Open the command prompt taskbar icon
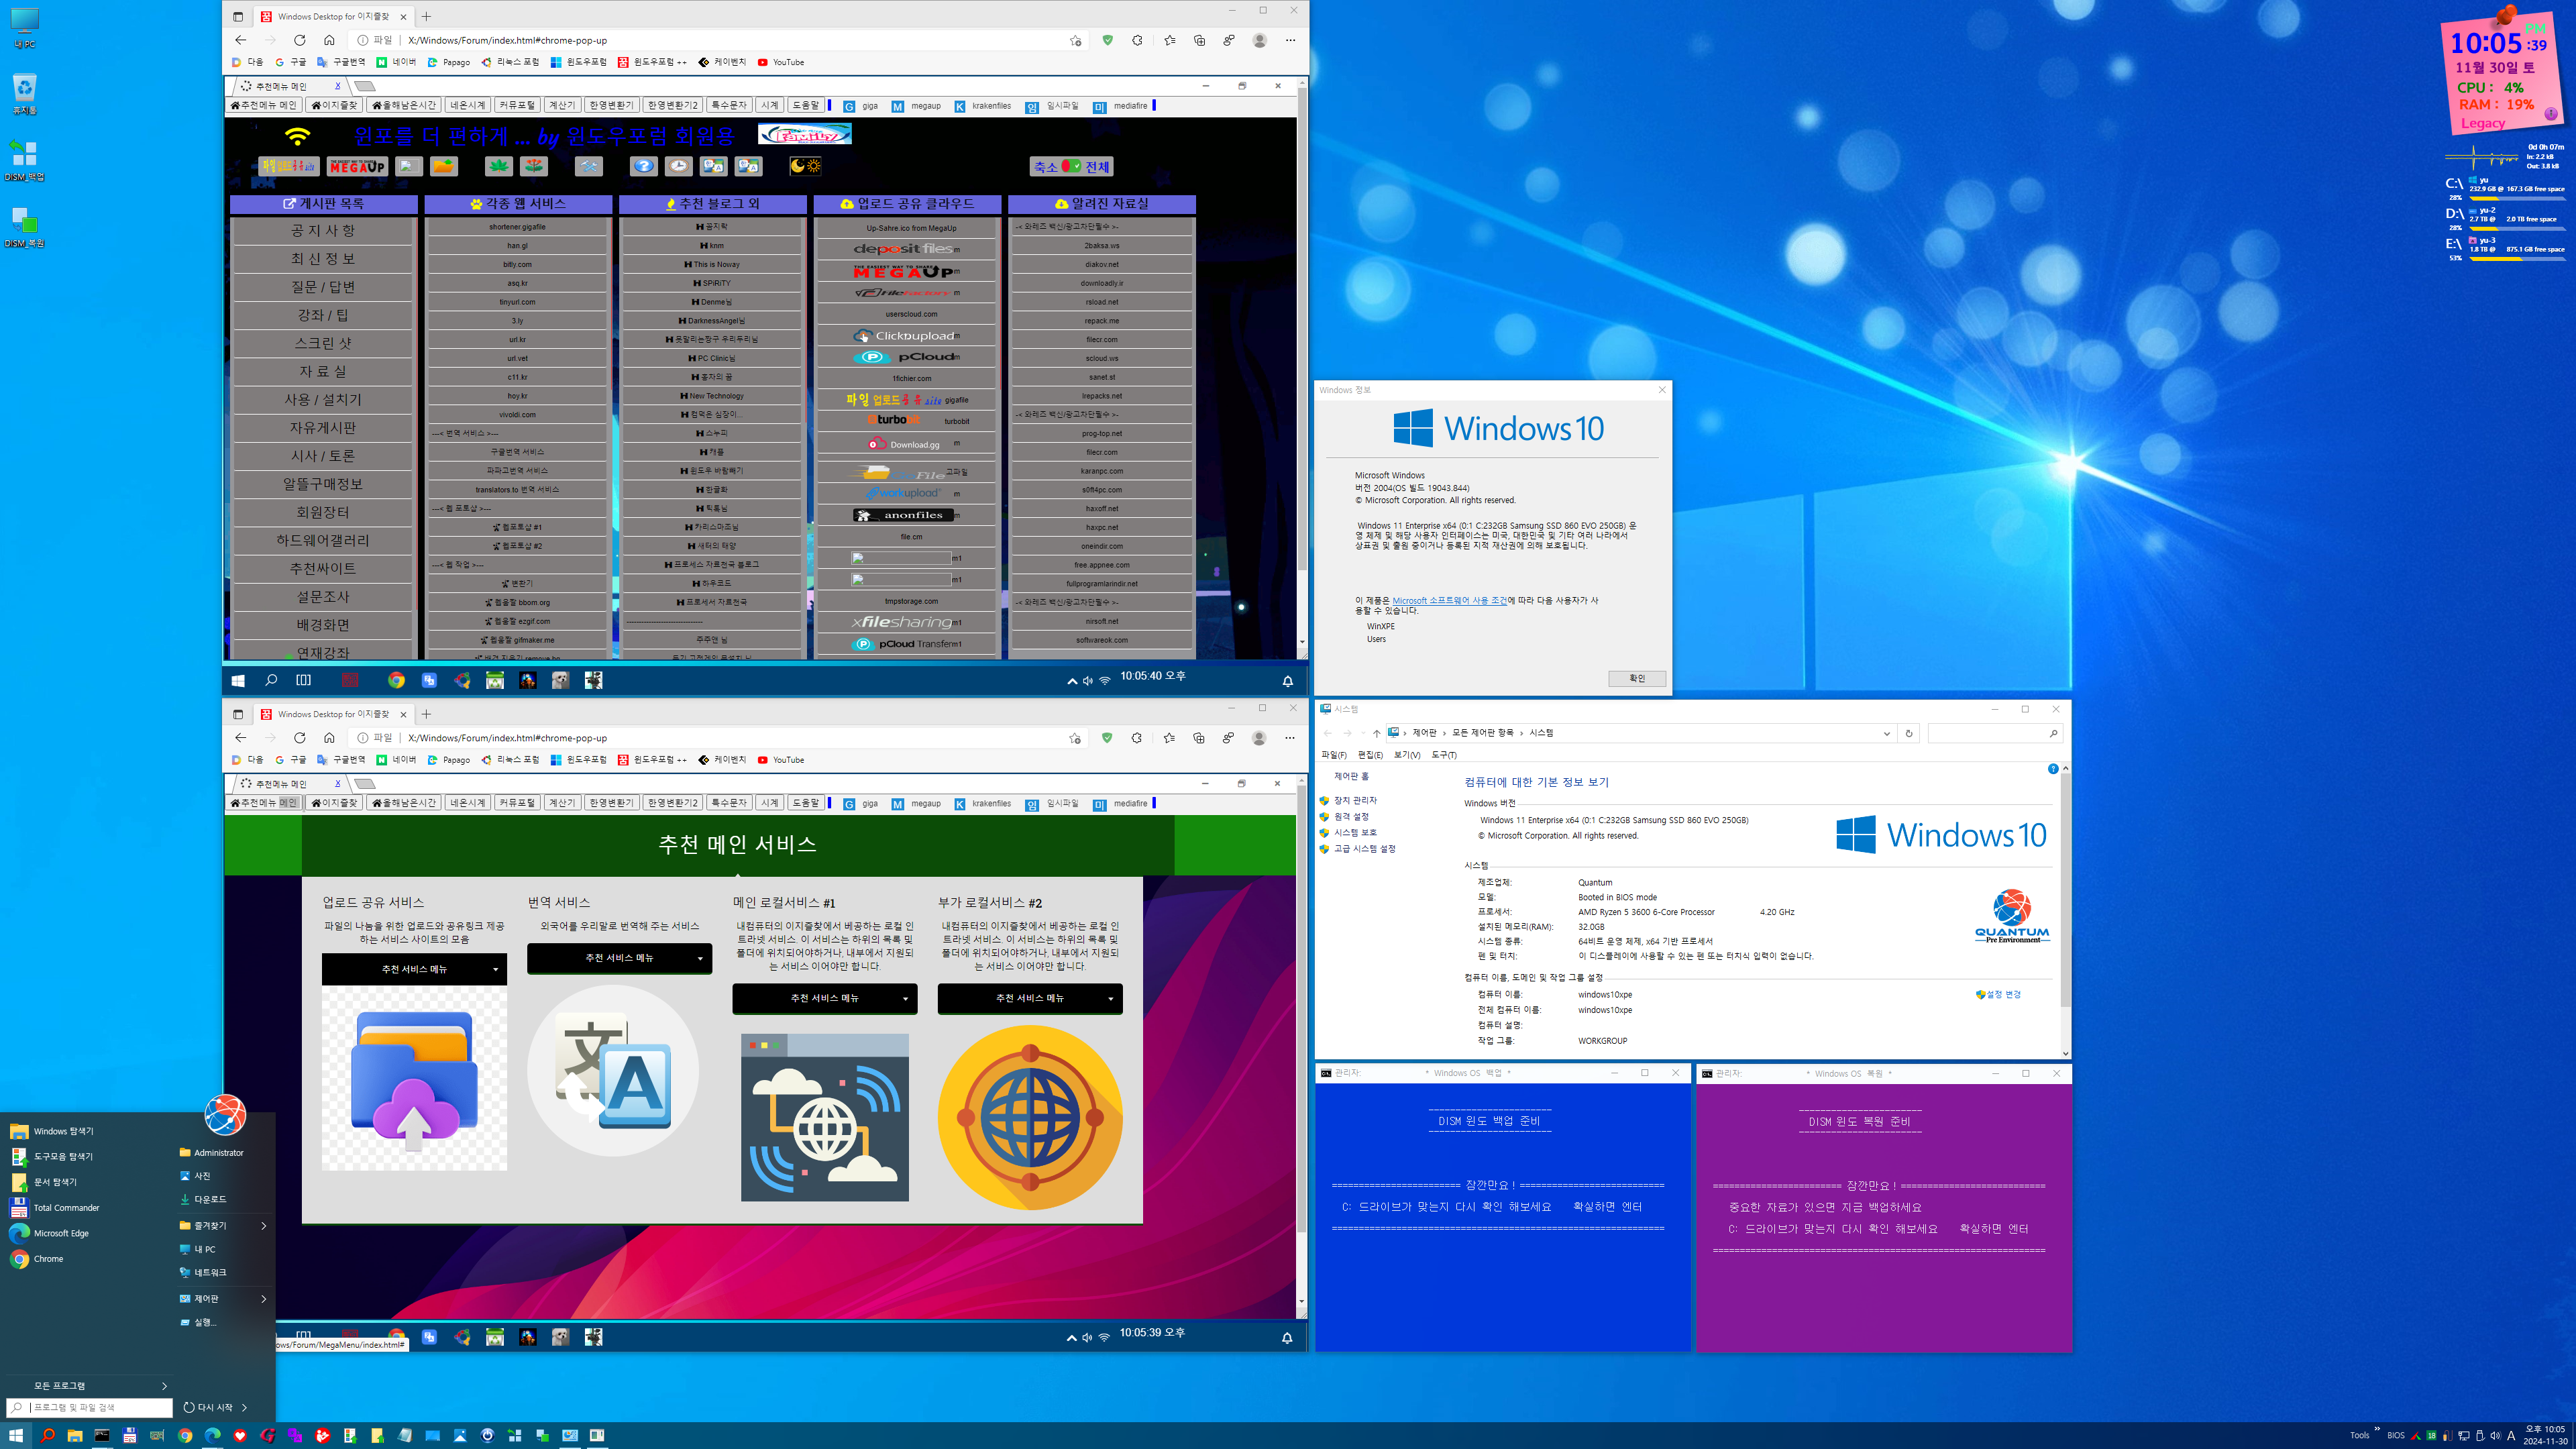The width and height of the screenshot is (2576, 1449). [102, 1435]
